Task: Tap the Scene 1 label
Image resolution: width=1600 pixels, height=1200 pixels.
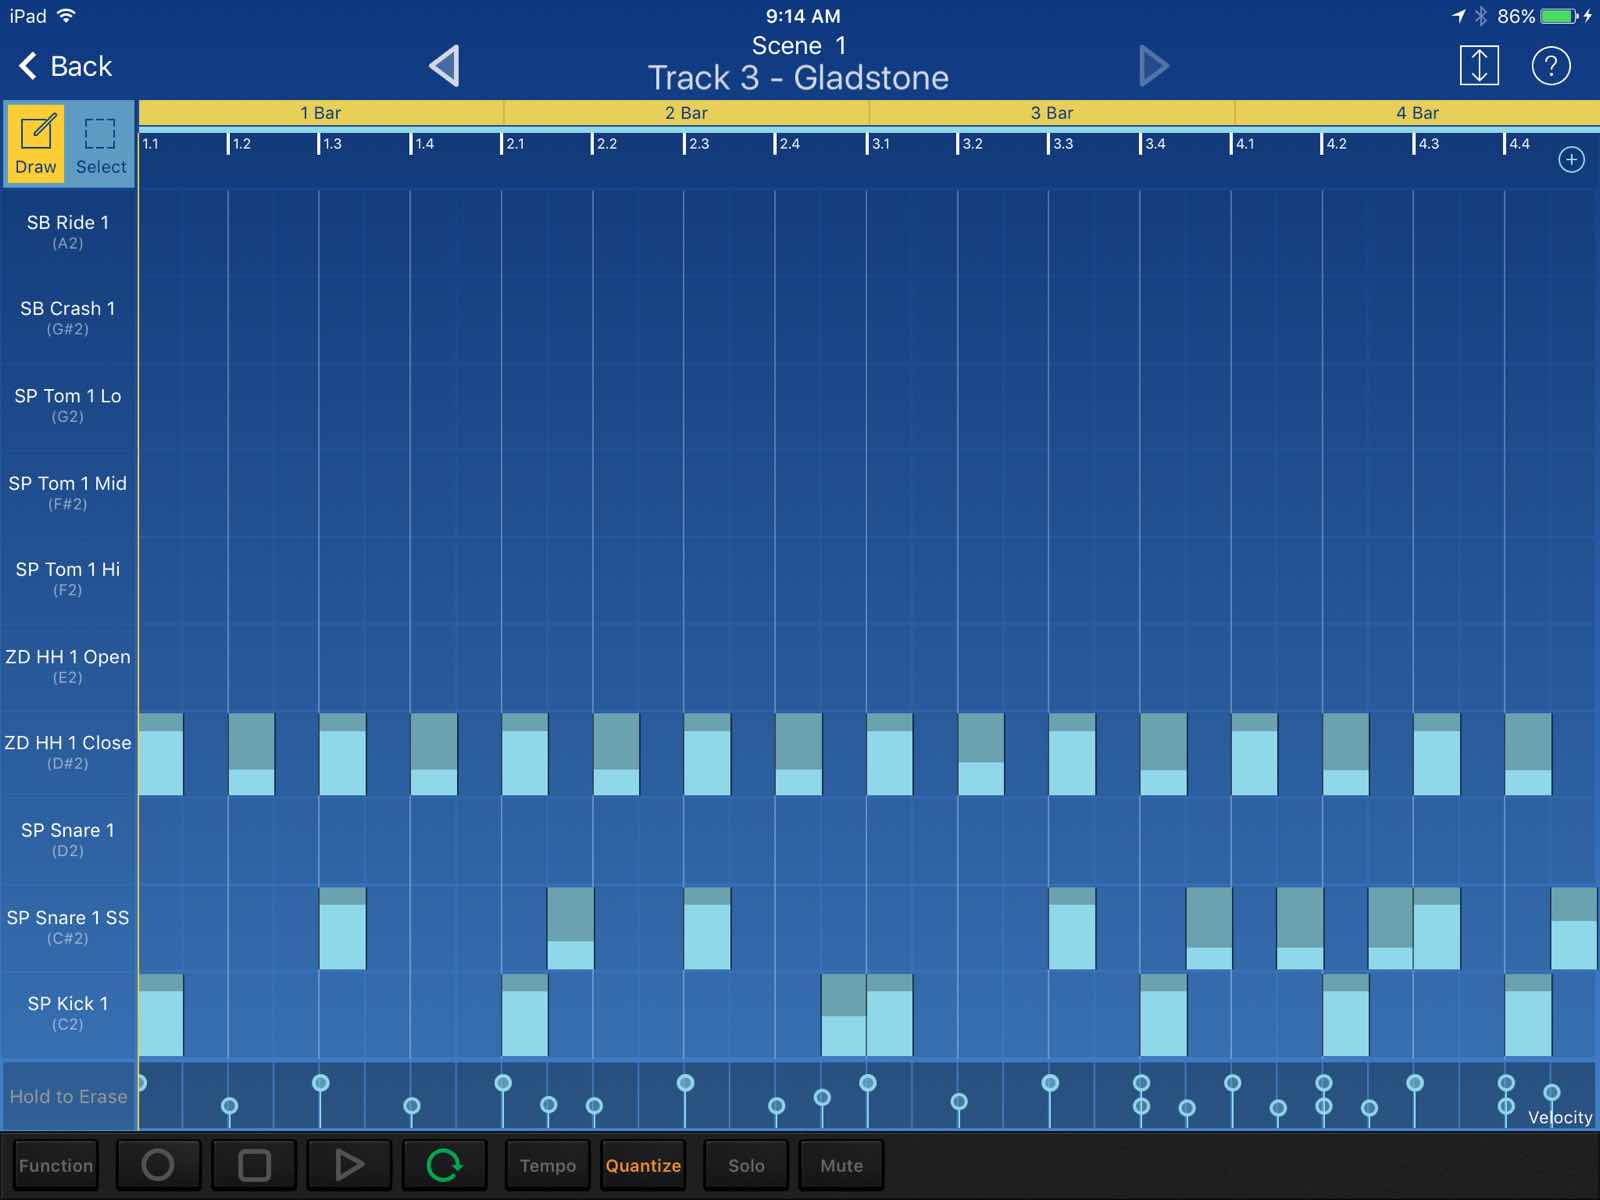Action: pos(799,46)
